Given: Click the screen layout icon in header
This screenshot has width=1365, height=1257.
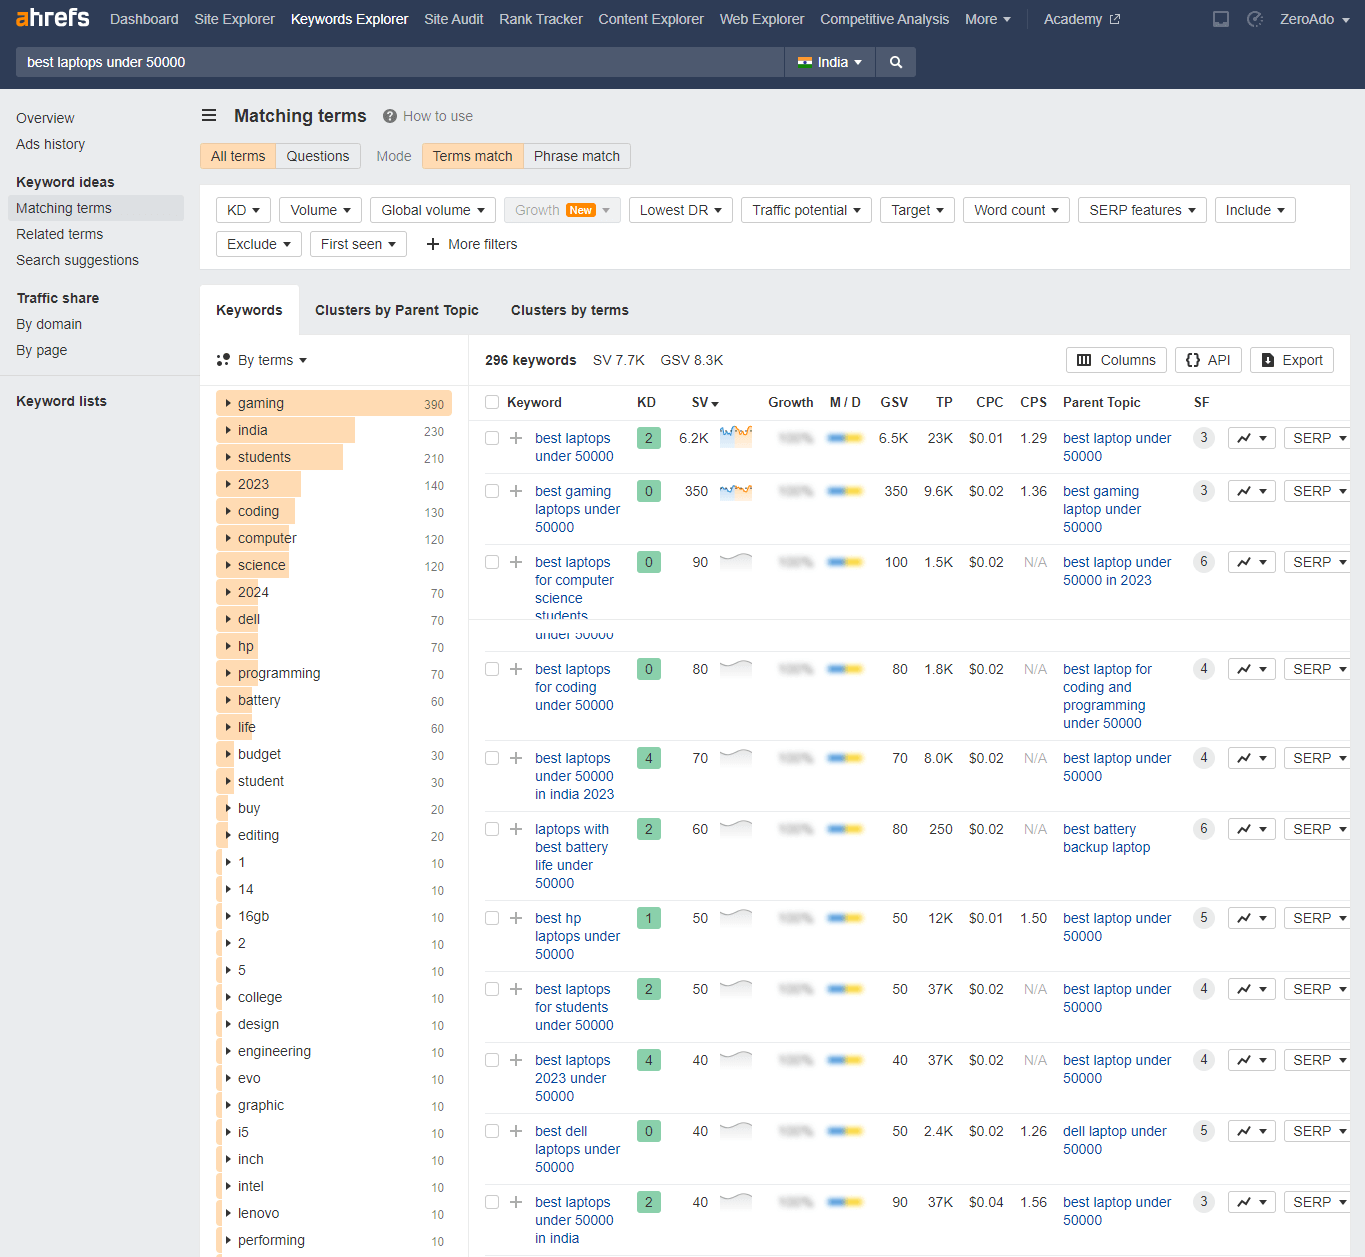Looking at the screenshot, I should pyautogui.click(x=1221, y=19).
